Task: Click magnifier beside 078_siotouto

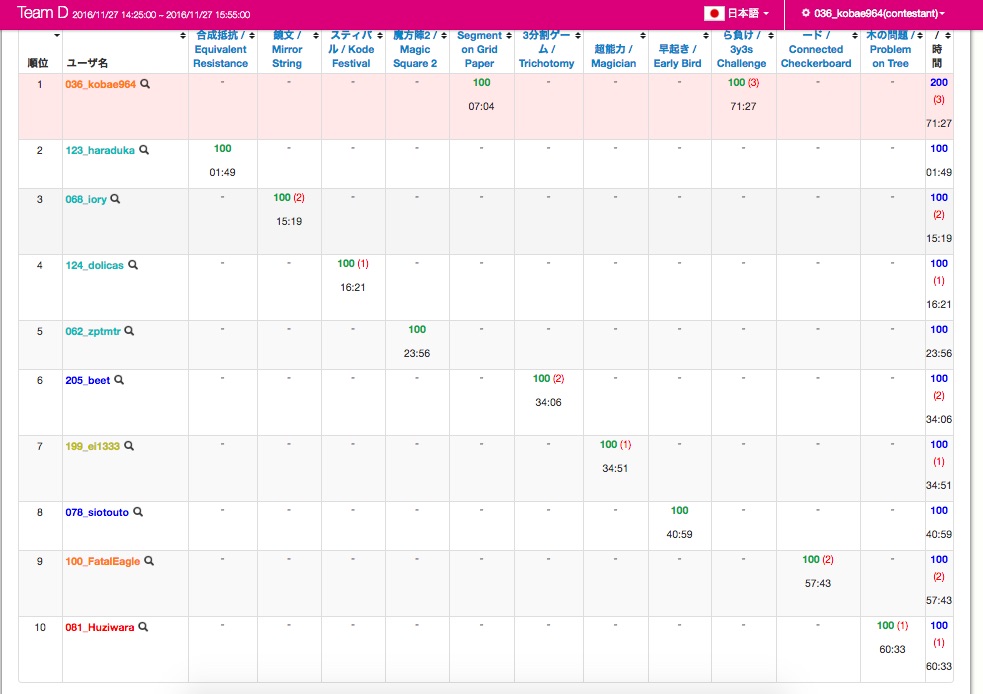Action: (138, 512)
